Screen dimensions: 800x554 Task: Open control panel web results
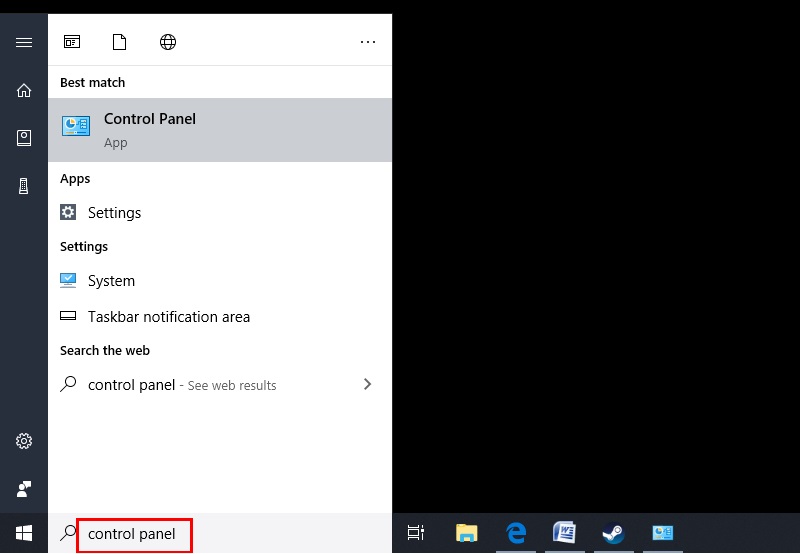click(220, 385)
